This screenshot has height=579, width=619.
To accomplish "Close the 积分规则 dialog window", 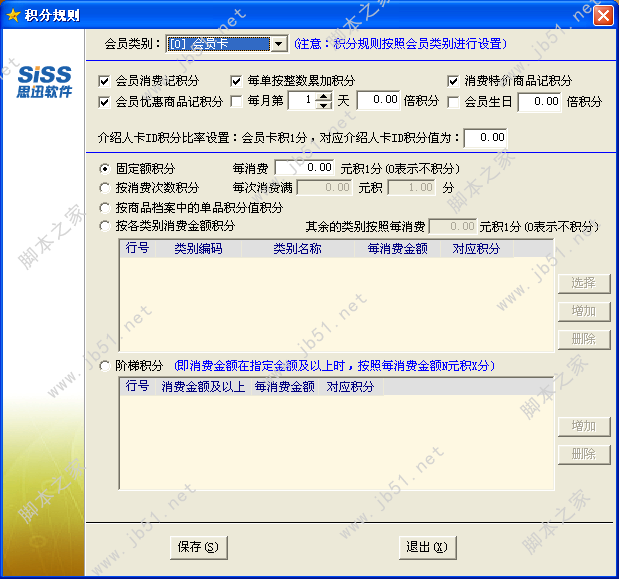I will (x=603, y=16).
